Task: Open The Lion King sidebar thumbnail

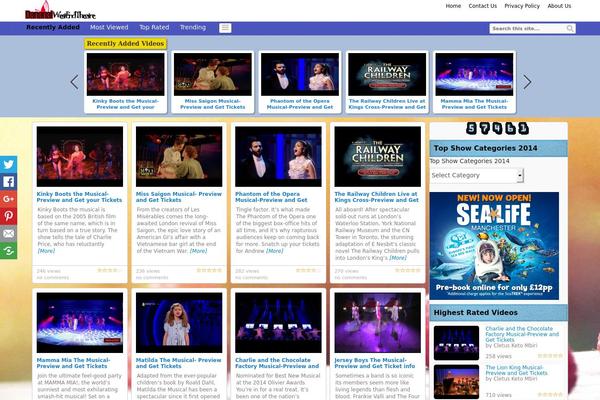Action: (457, 382)
